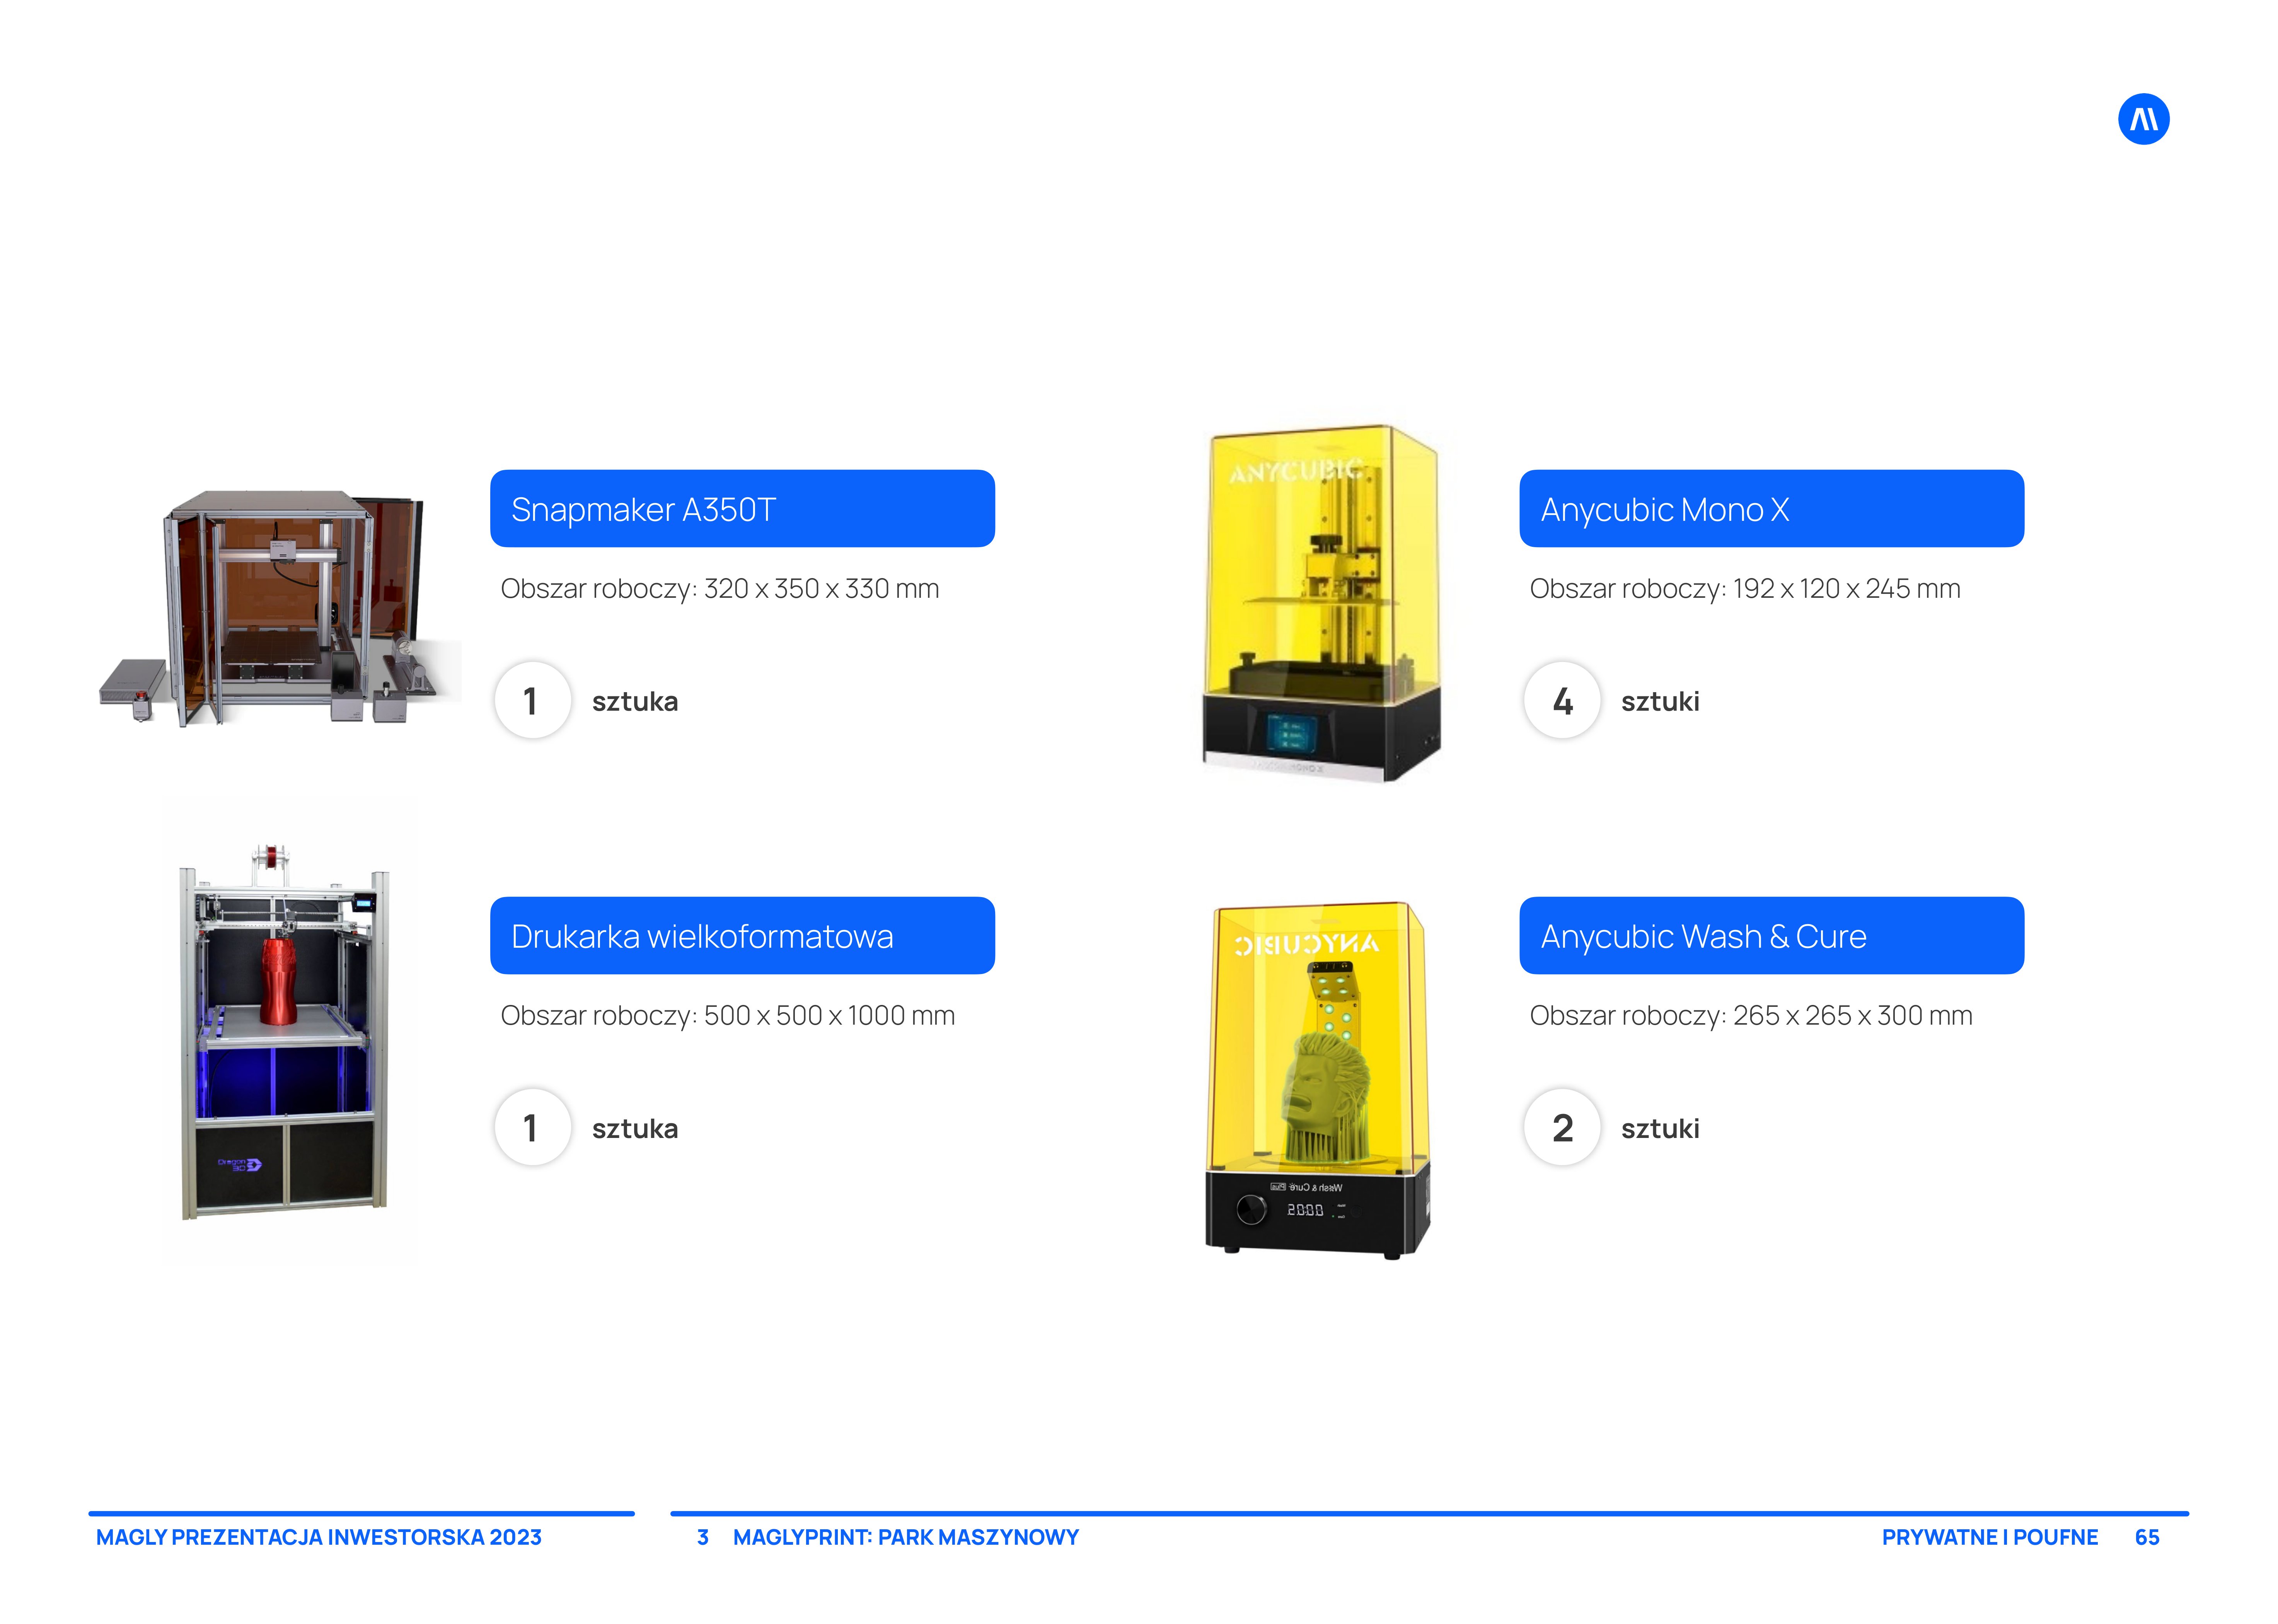The width and height of the screenshot is (2278, 1624).
Task: Click text 'Obszar roboczy: 192 x 120 x 245 mm'
Action: (x=1745, y=589)
